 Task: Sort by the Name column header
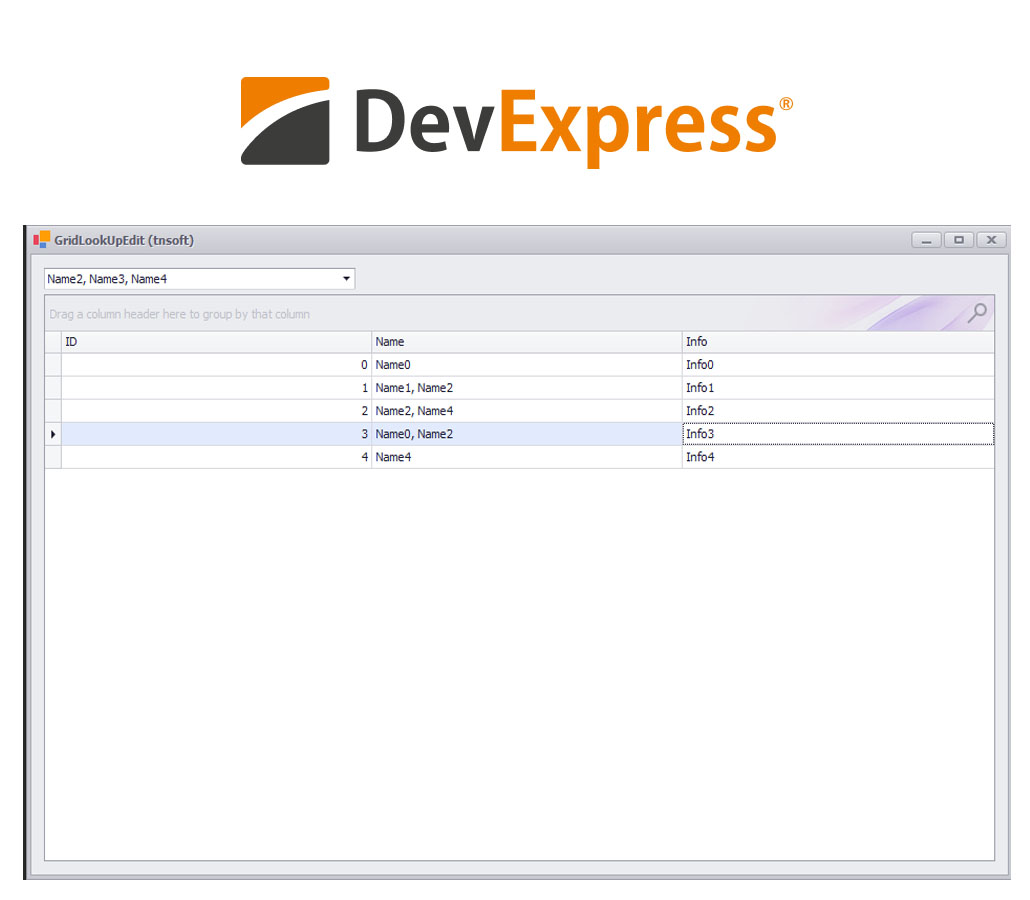[526, 342]
